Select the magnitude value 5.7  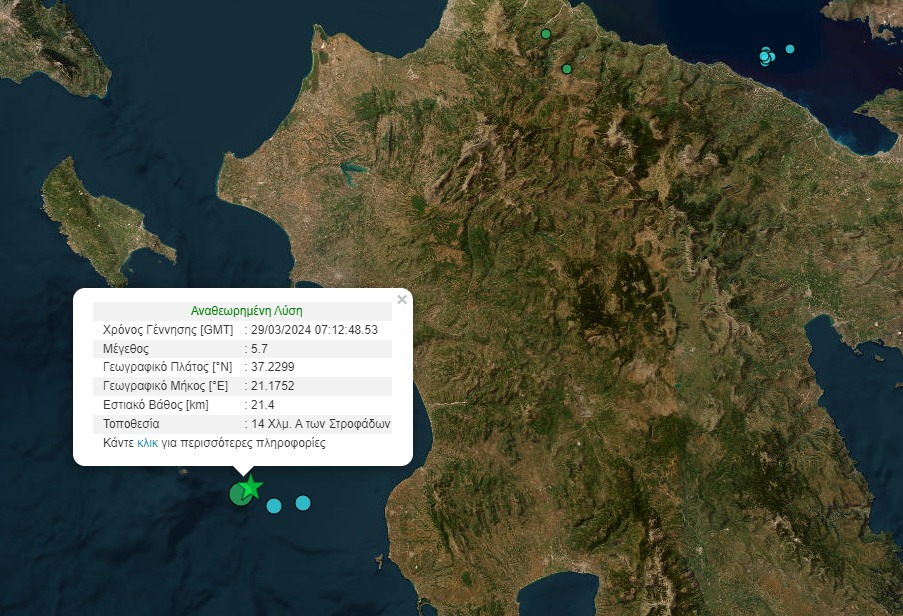(x=260, y=349)
